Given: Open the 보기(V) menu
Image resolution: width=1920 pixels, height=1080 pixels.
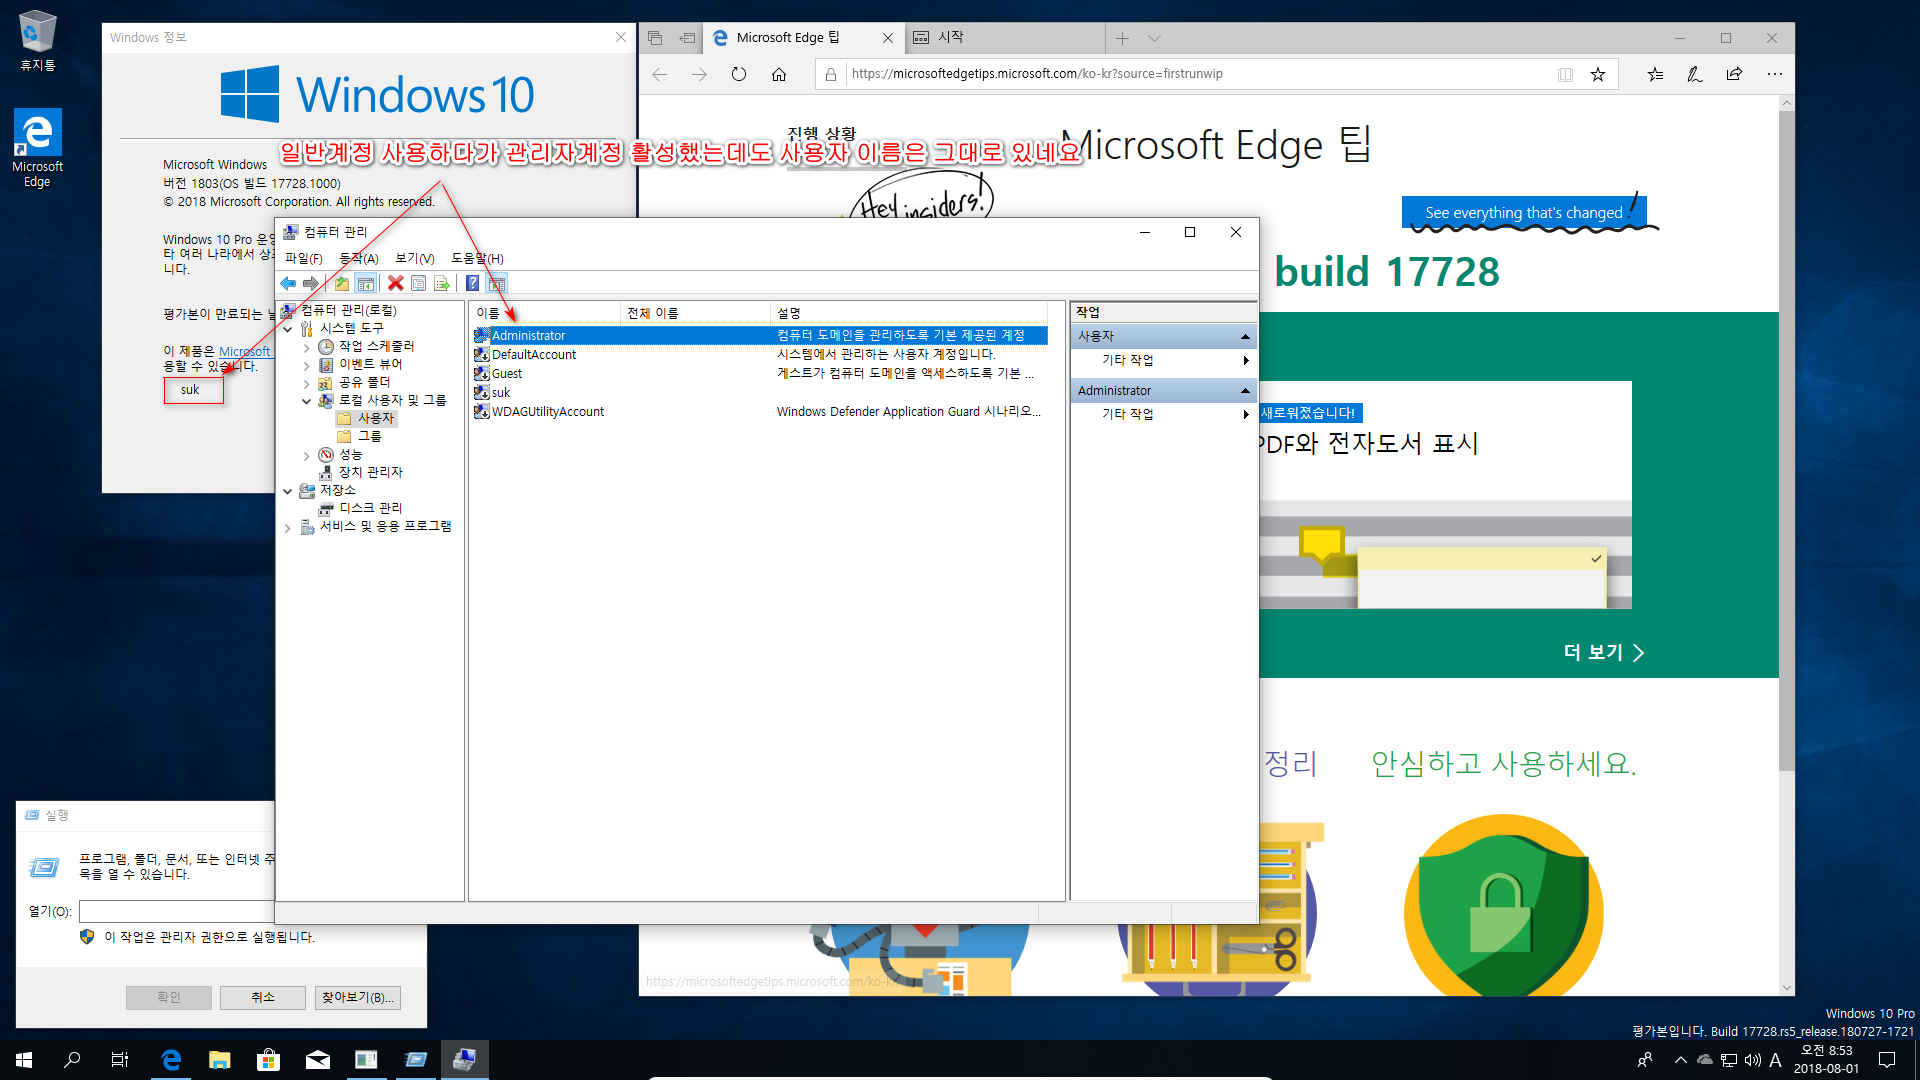Looking at the screenshot, I should [x=415, y=258].
